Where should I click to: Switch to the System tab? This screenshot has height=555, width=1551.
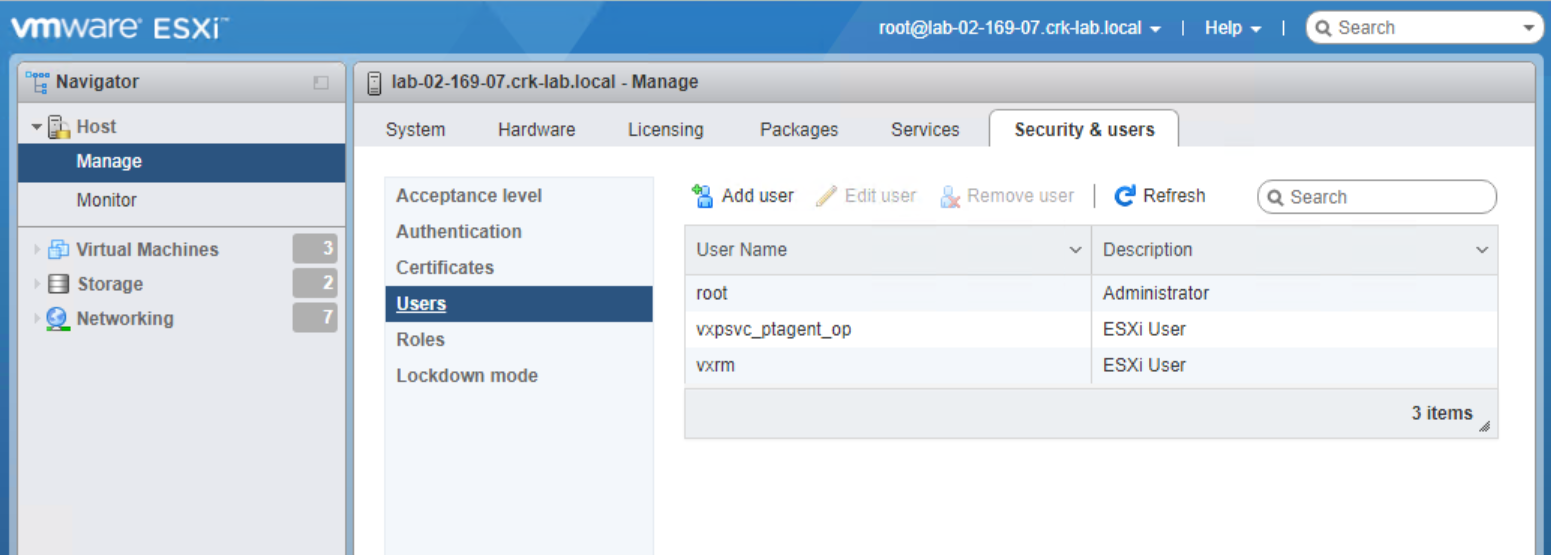click(x=415, y=130)
